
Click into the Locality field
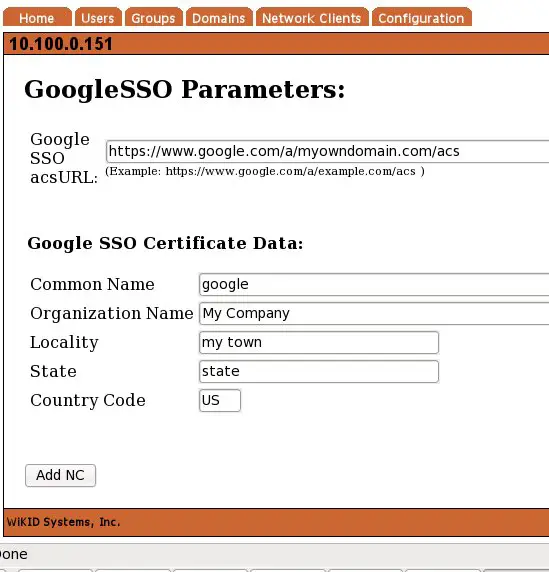pyautogui.click(x=319, y=343)
